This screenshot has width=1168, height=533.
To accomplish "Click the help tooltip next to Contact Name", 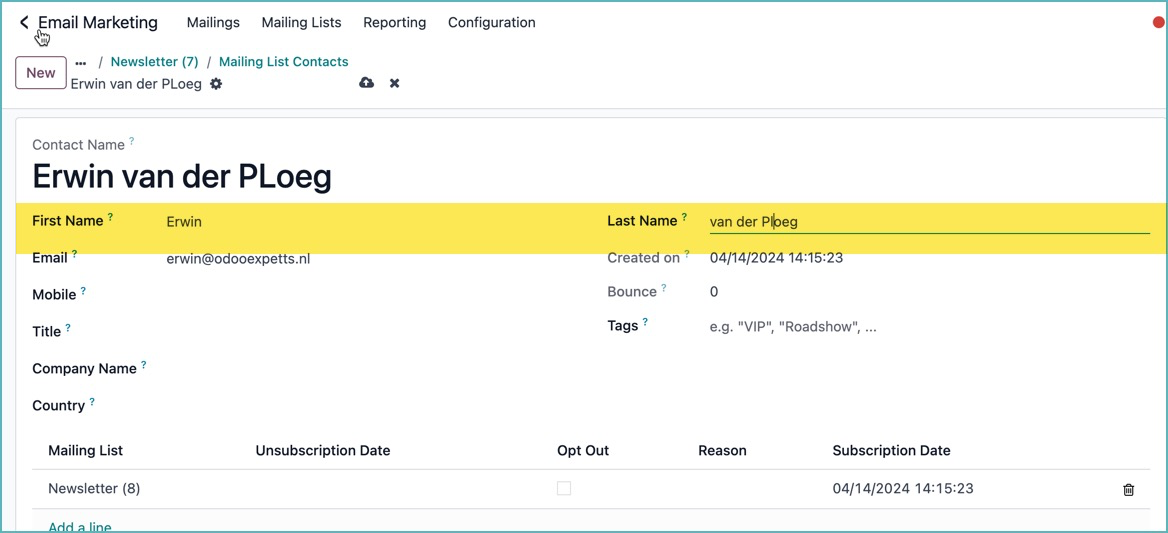I will click(132, 142).
